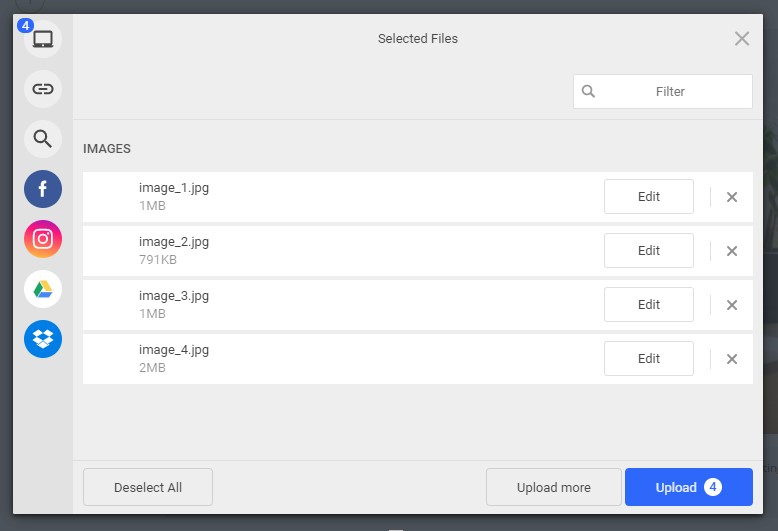Remove image_2.jpg from the selected files

[x=732, y=251]
